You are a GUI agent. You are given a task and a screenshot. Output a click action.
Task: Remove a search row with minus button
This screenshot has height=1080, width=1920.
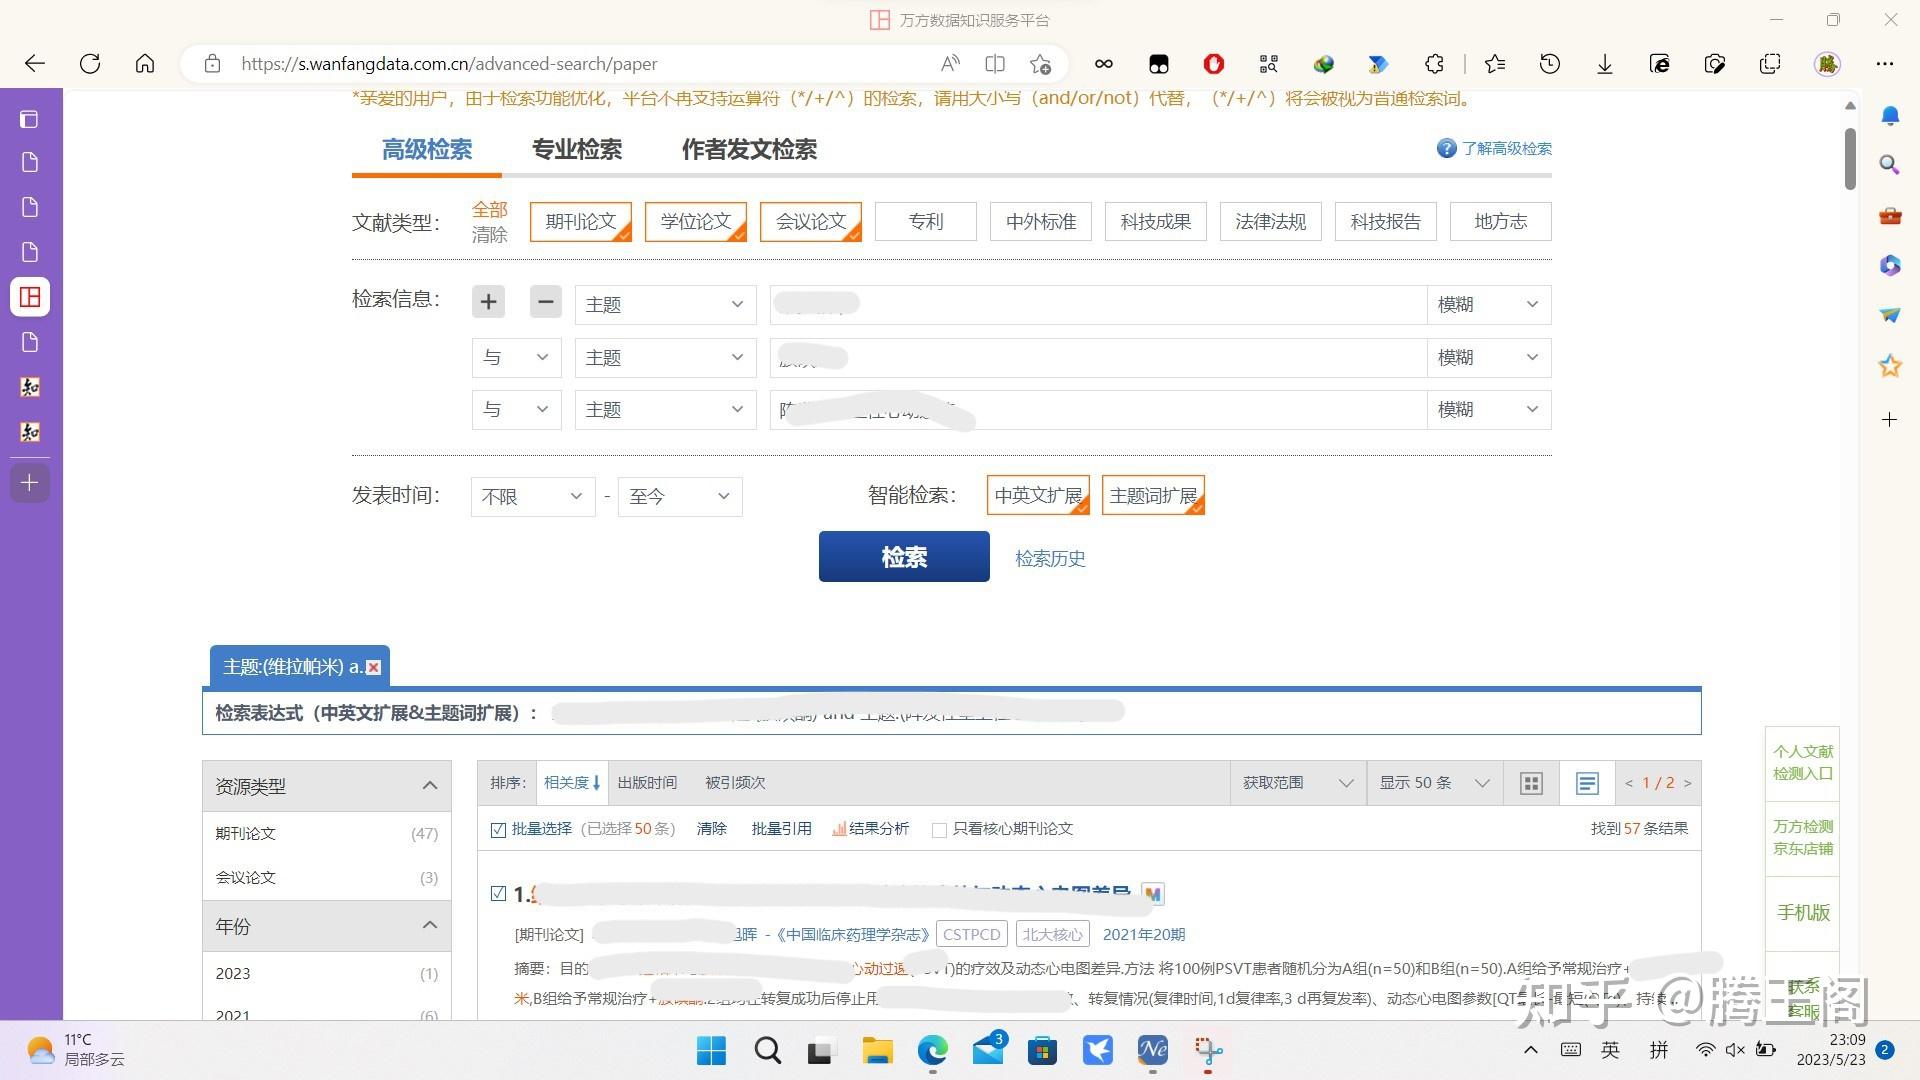(x=545, y=301)
